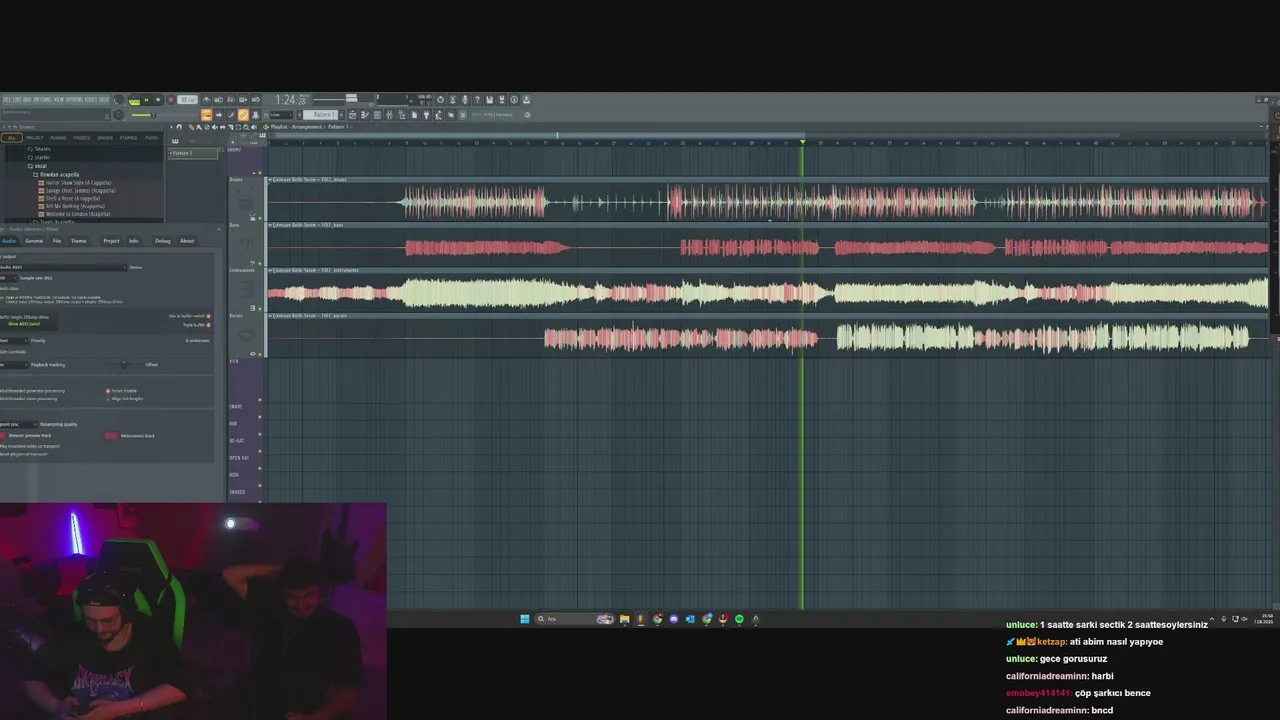This screenshot has height=720, width=1280.
Task: Switch browser to PROJECT tab
Action: pos(35,138)
